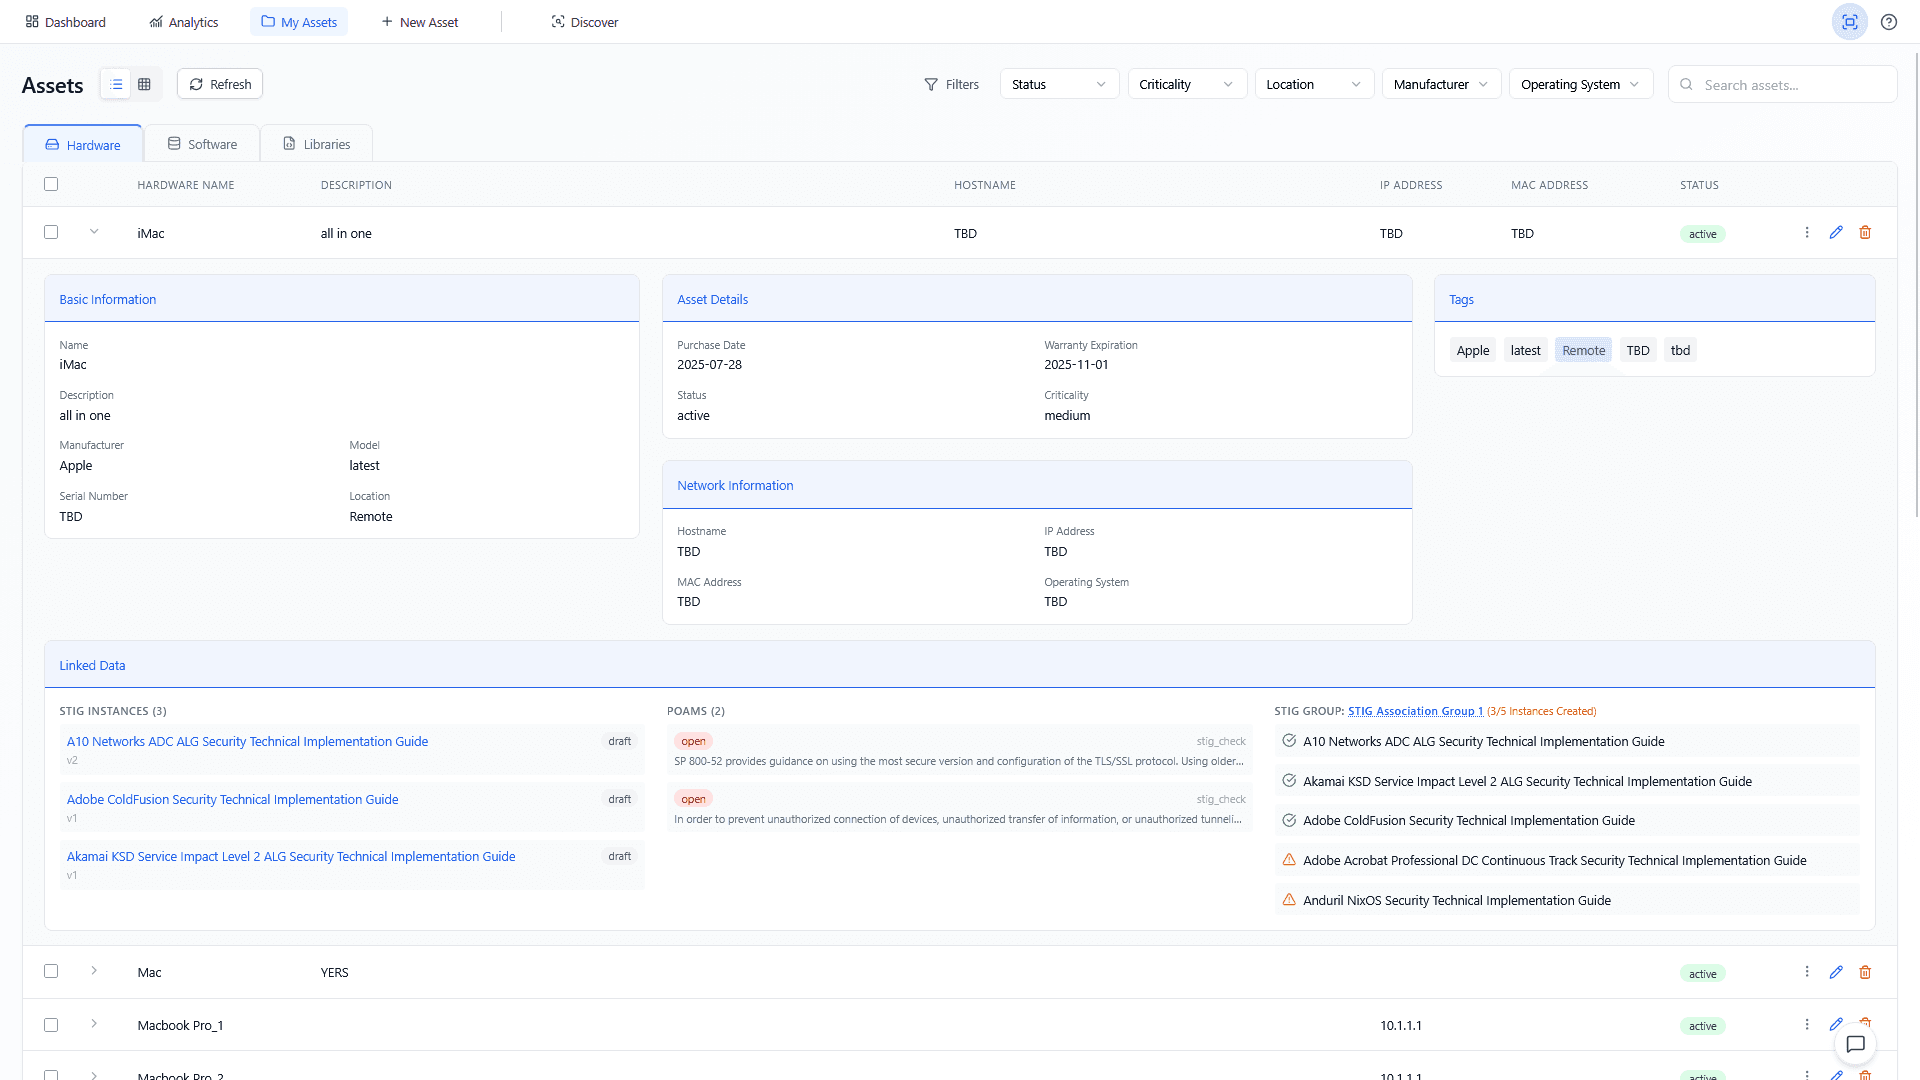Image resolution: width=1920 pixels, height=1080 pixels.
Task: Switch to grid view icon
Action: pos(144,85)
